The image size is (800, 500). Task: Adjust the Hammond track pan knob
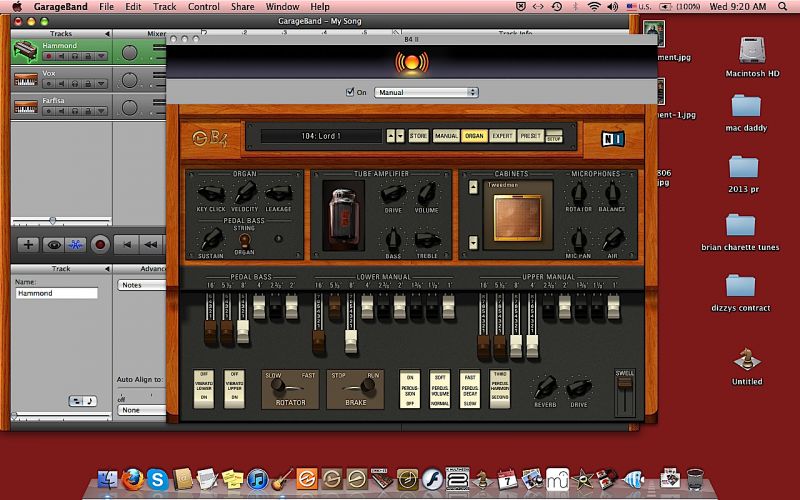[130, 52]
